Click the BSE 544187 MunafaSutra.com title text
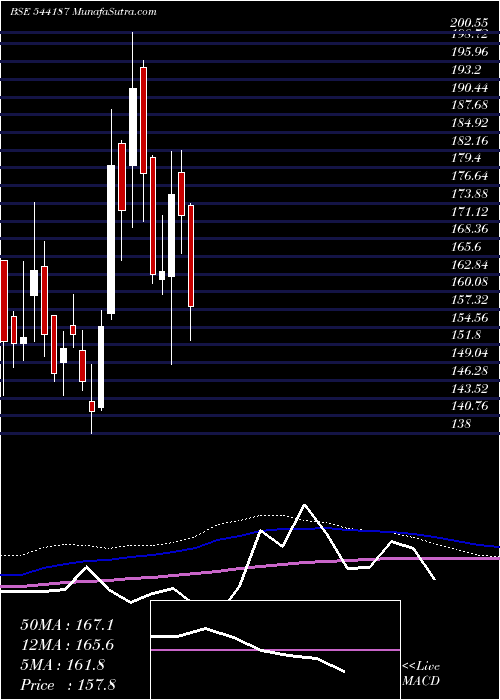500x700 pixels. coord(83,12)
